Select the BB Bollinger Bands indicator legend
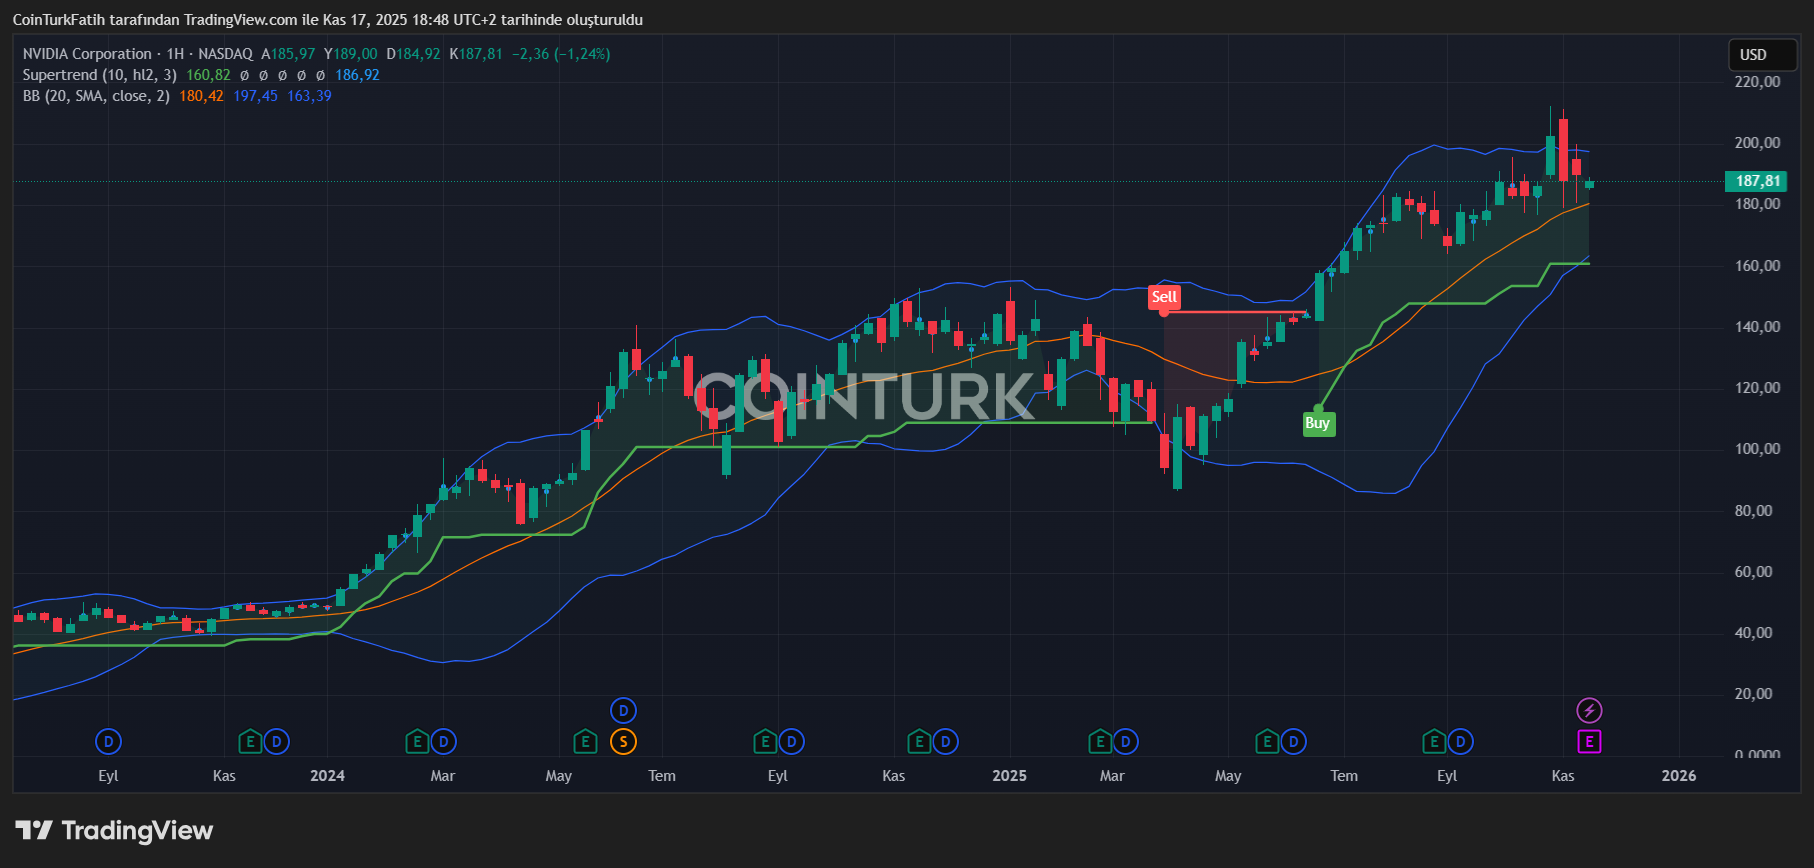1814x868 pixels. click(96, 96)
